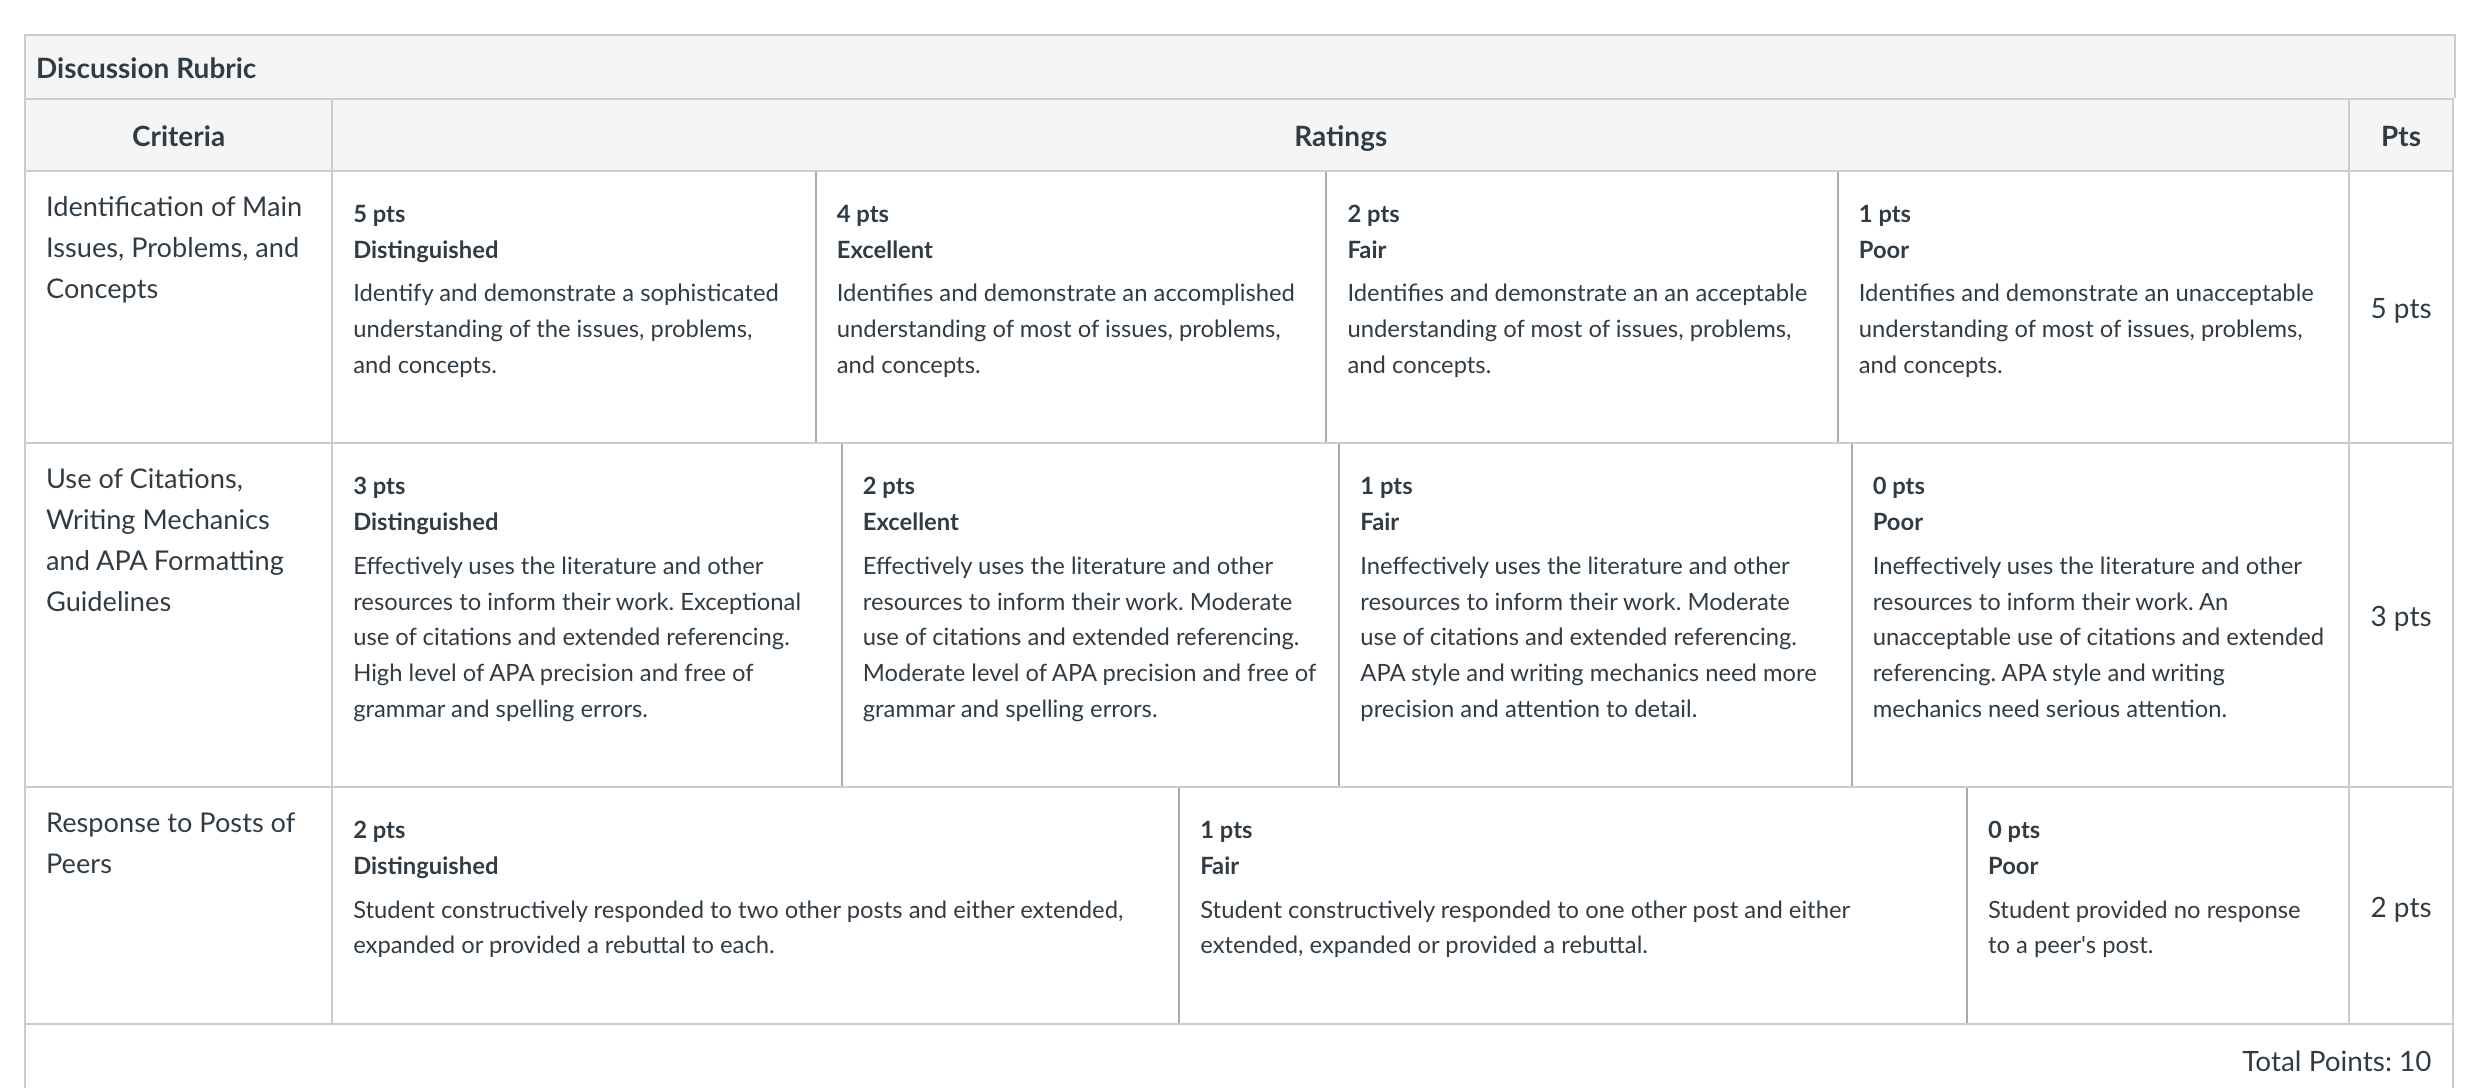Screen dimensions: 2472x1088
Task: Click the Pts column header
Action: point(2400,136)
